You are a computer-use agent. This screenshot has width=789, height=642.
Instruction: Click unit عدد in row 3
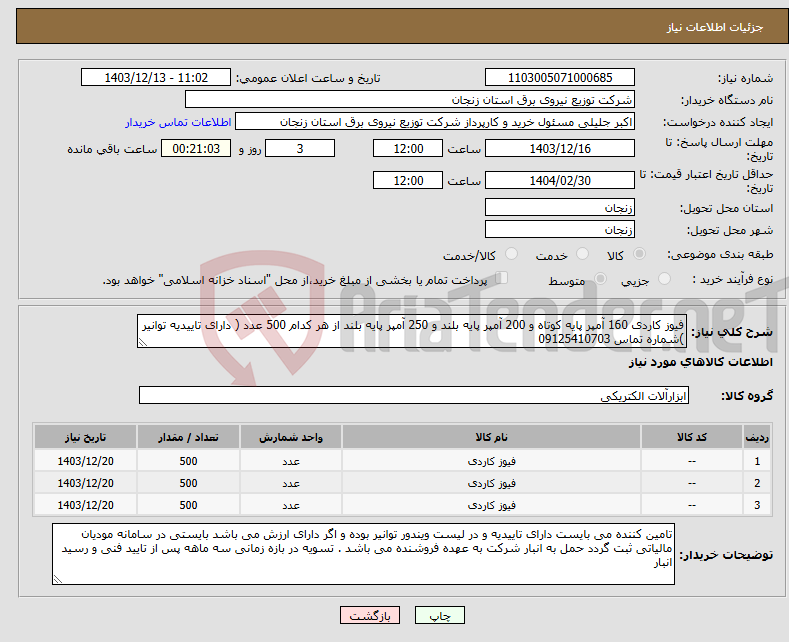291,505
